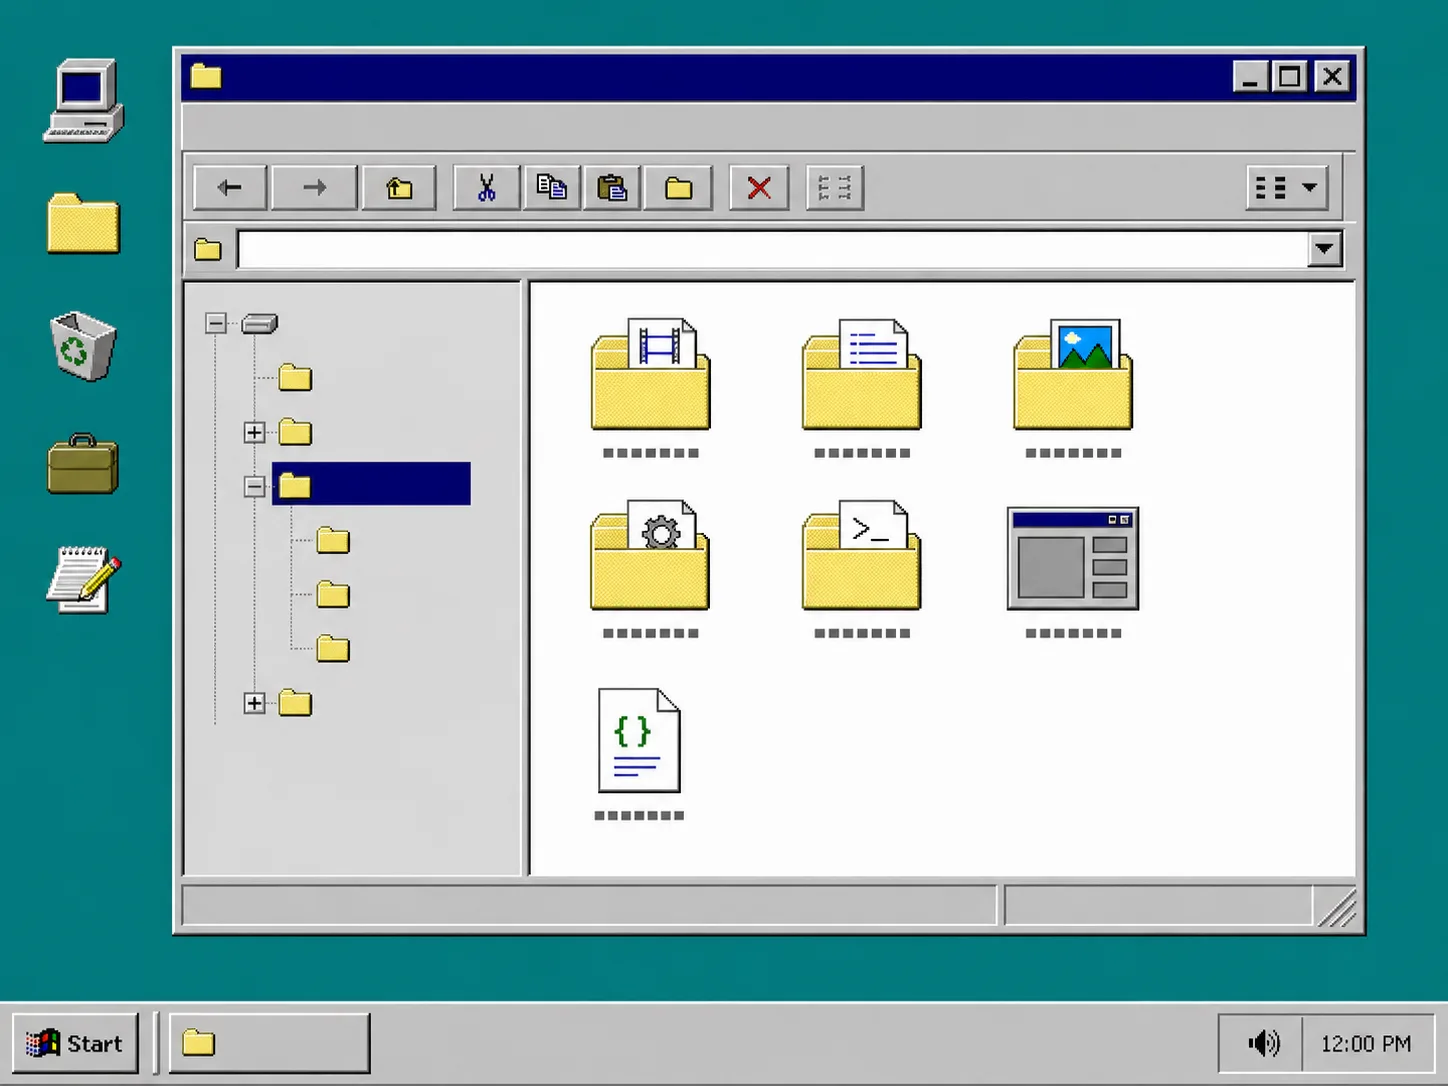Select the terminal prompt folder
1448x1086 pixels.
tap(862, 556)
